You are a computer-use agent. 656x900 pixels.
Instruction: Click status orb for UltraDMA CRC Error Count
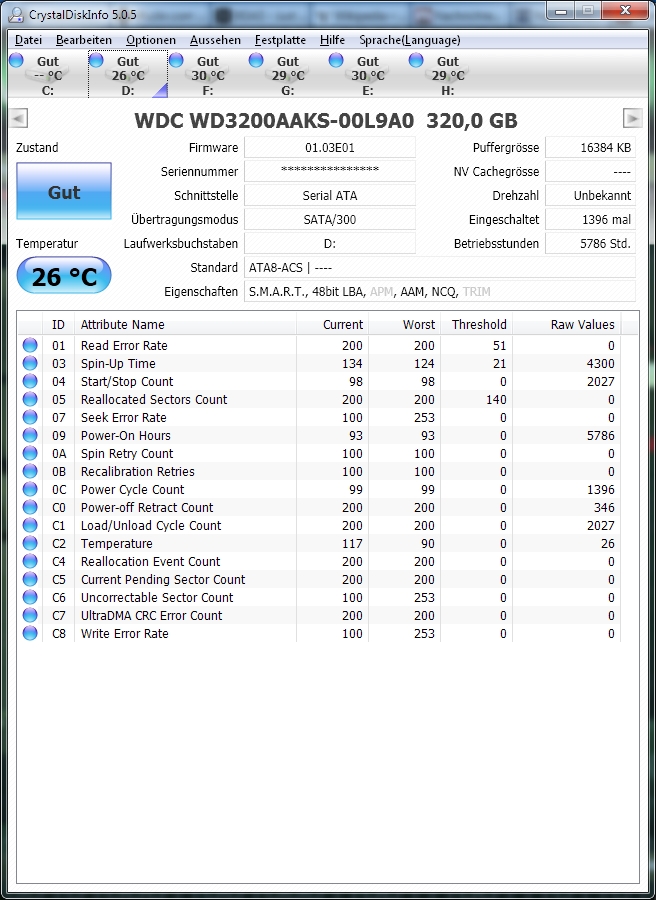point(30,615)
